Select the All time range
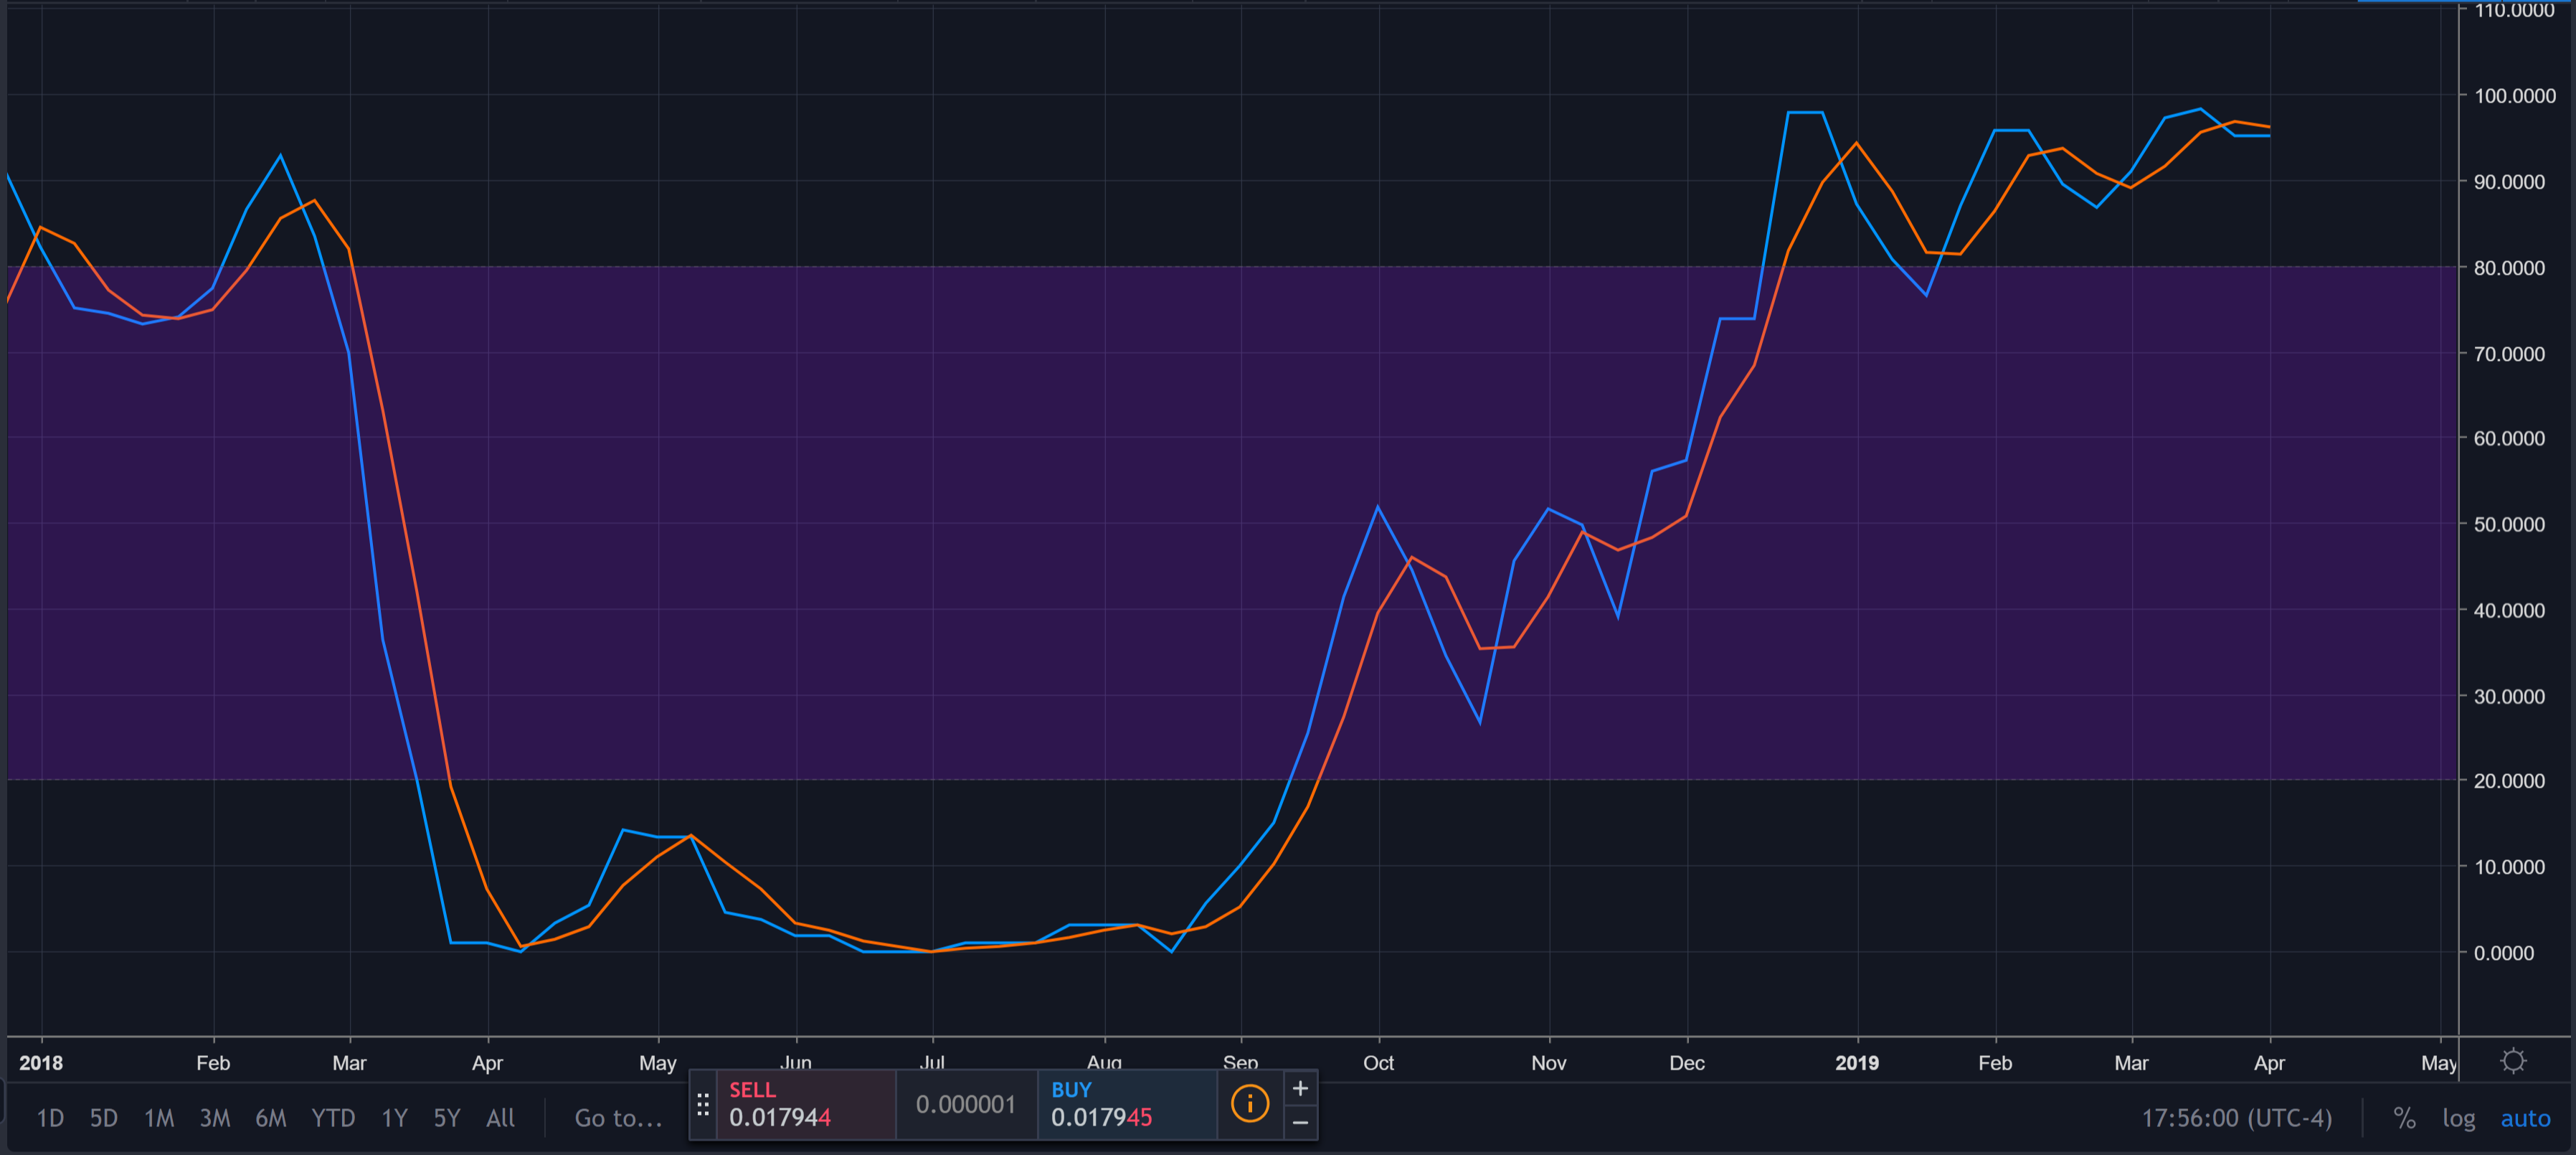Screen dimensions: 2576x1155 click(500, 1118)
